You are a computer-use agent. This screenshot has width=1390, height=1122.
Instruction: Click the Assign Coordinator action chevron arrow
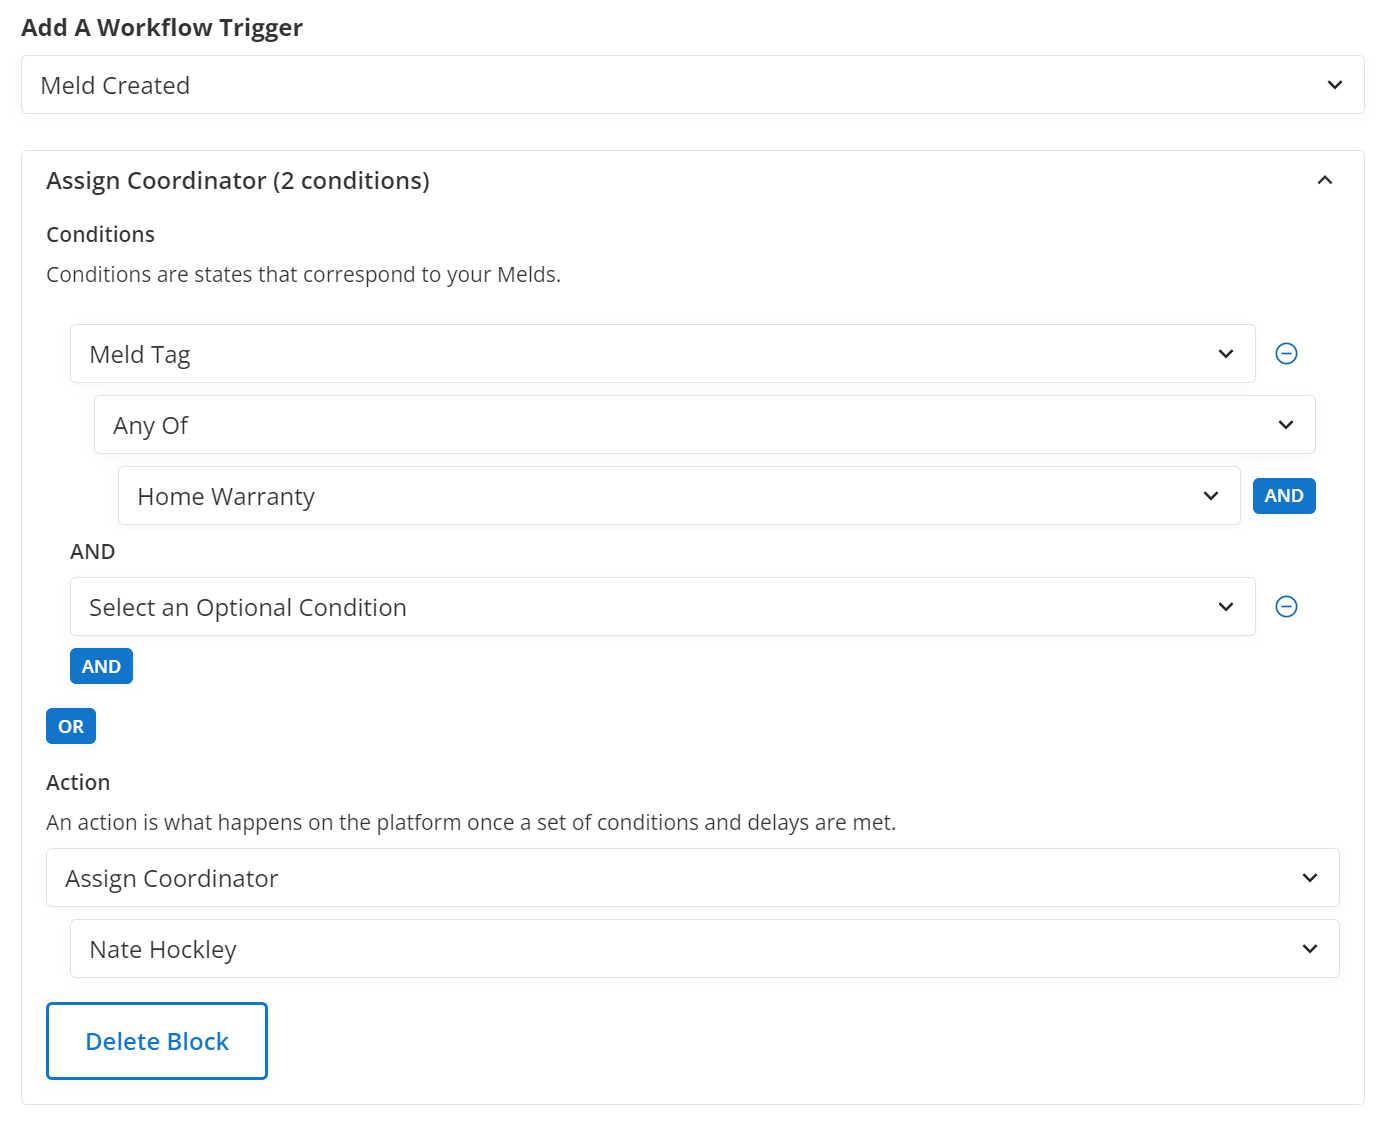pos(1310,878)
